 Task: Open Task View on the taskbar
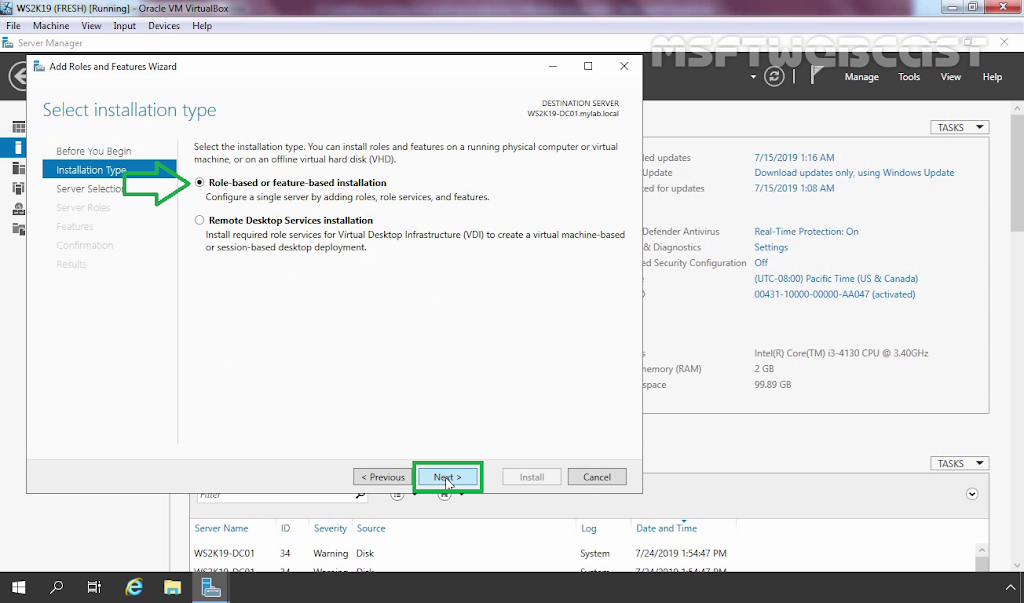(95, 587)
